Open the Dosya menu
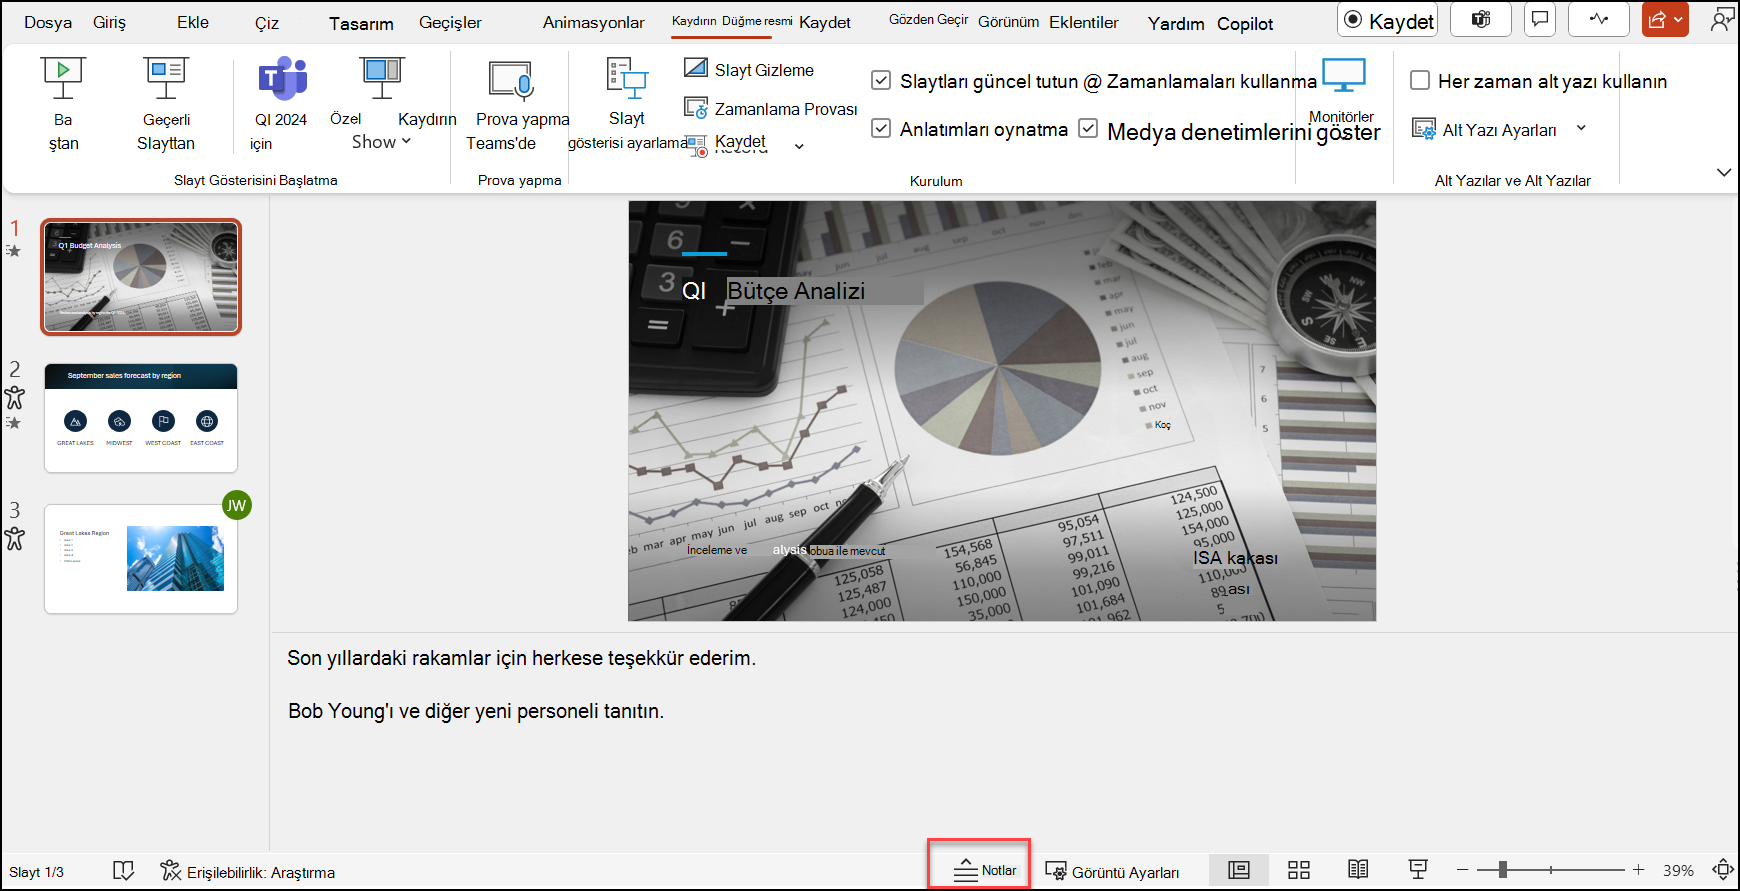 point(48,22)
